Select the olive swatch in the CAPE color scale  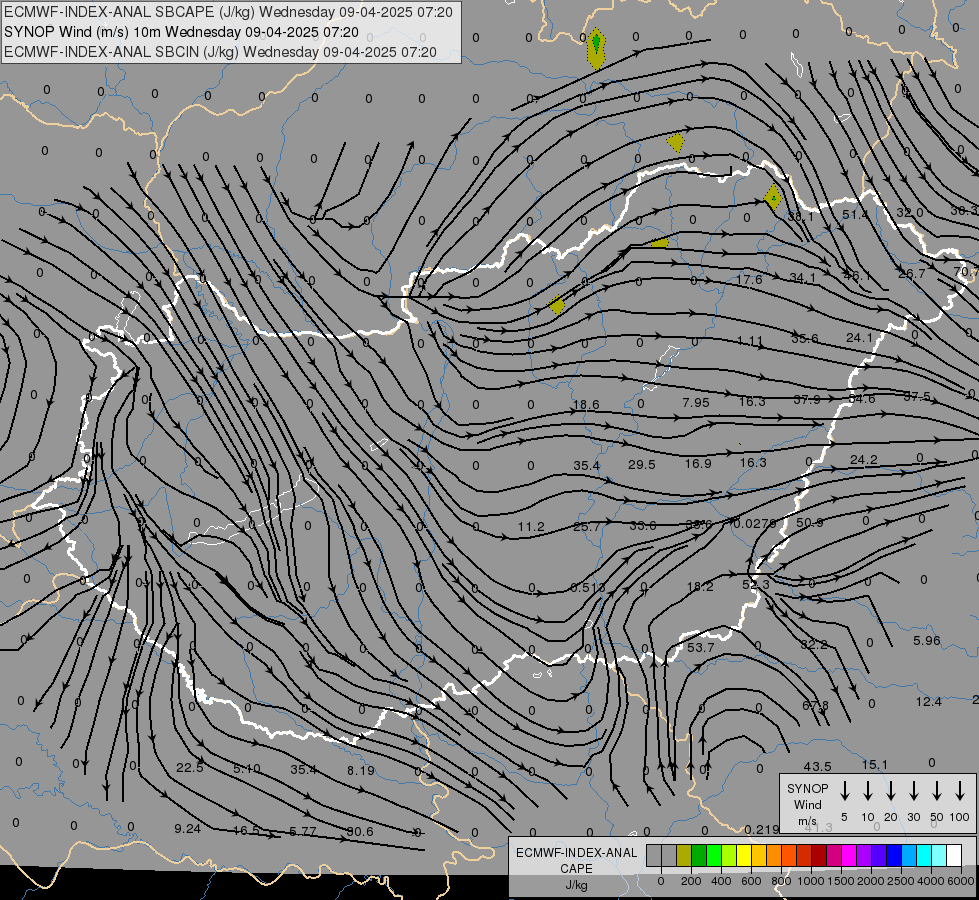(x=684, y=856)
